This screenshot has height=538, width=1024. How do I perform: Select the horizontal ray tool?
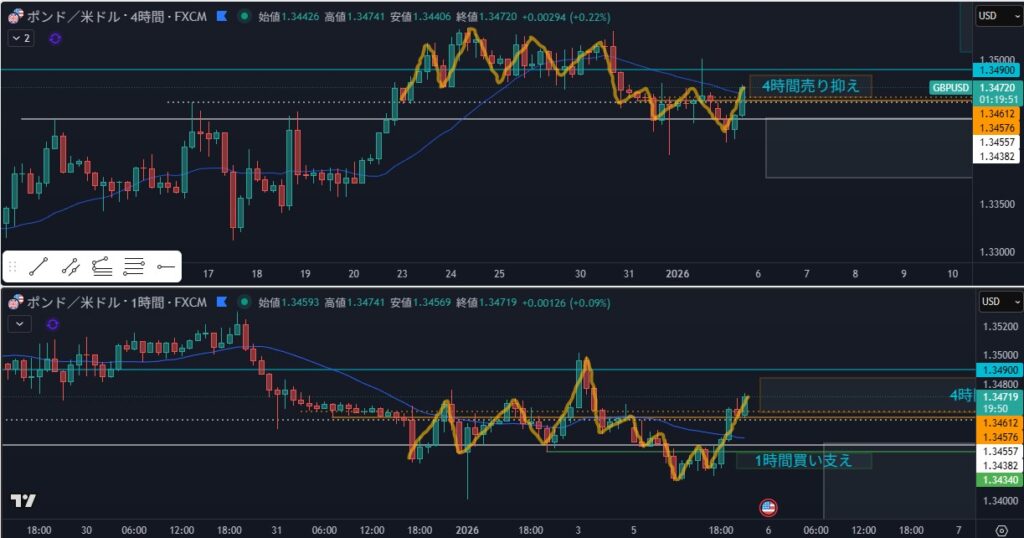pyautogui.click(x=165, y=266)
